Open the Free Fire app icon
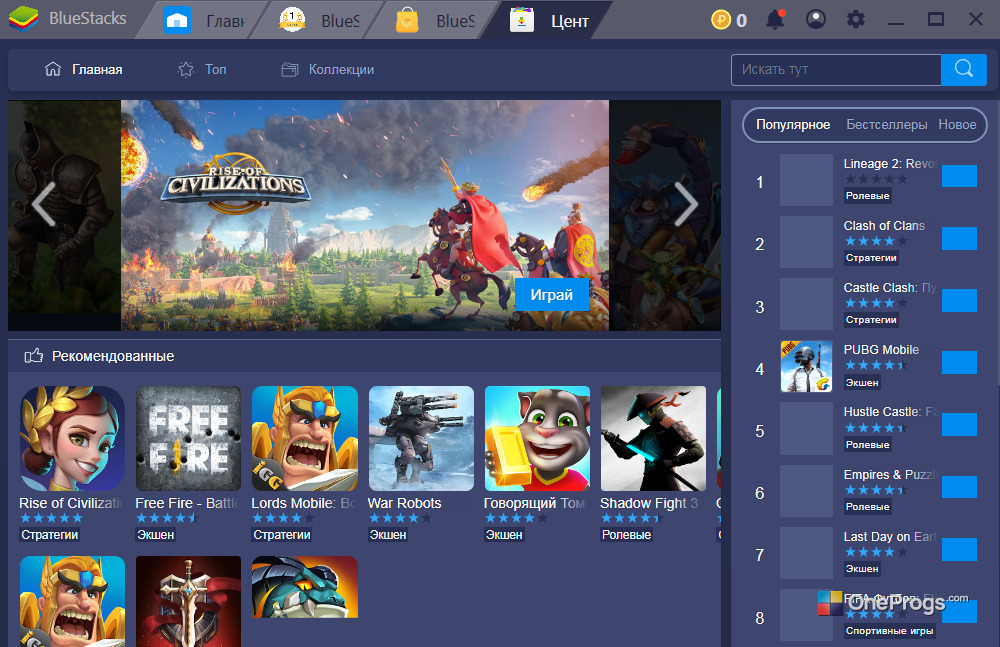The height and width of the screenshot is (647, 1000). [x=188, y=438]
